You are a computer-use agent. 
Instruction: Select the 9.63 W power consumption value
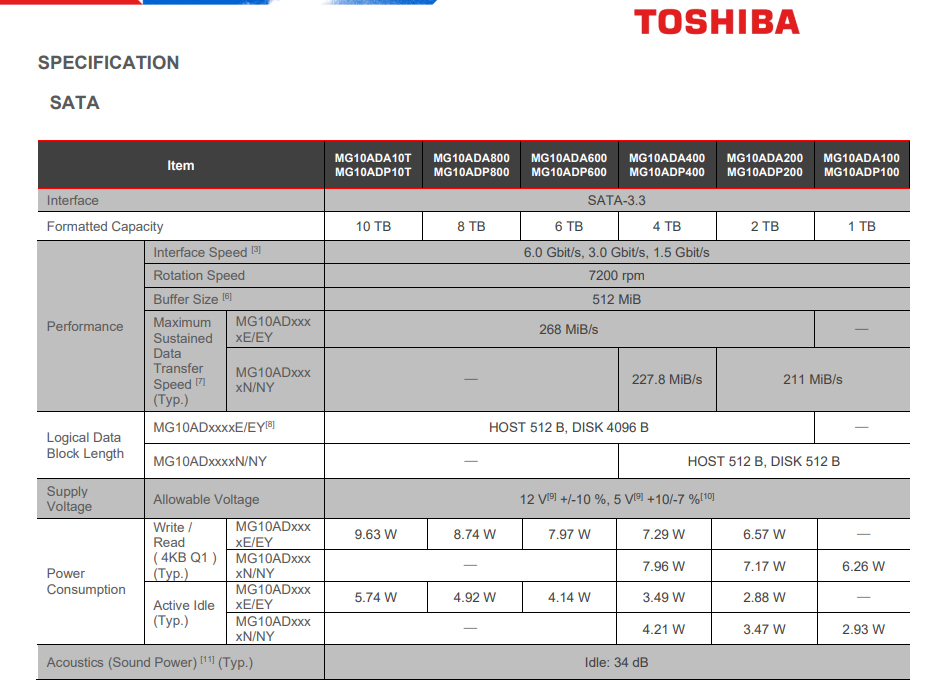[x=375, y=535]
